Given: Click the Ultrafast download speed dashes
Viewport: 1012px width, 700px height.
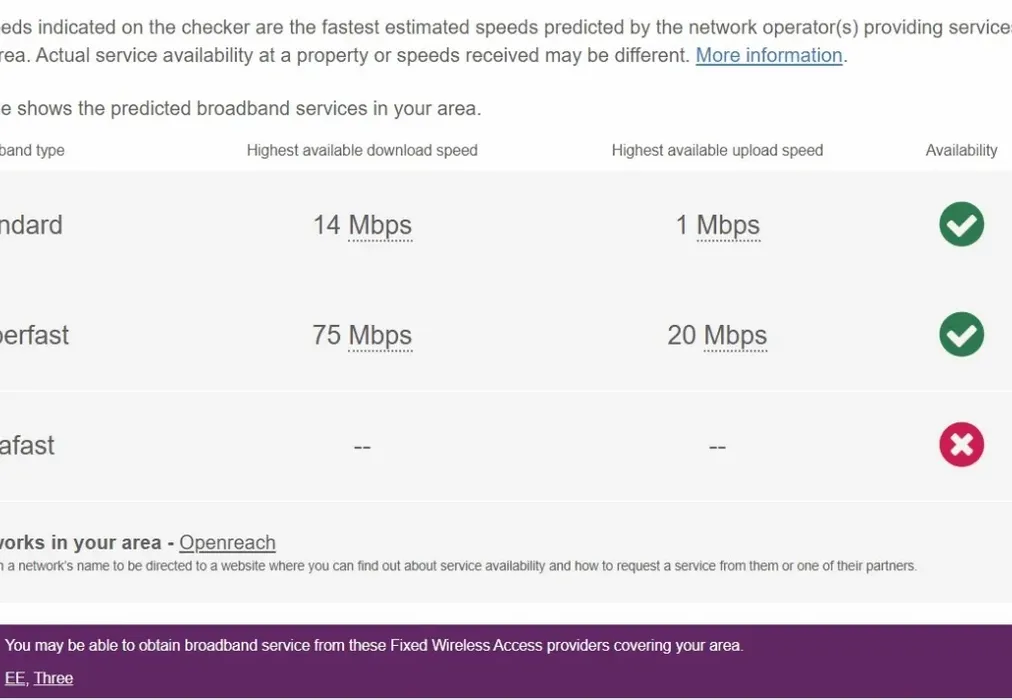Looking at the screenshot, I should (x=362, y=446).
